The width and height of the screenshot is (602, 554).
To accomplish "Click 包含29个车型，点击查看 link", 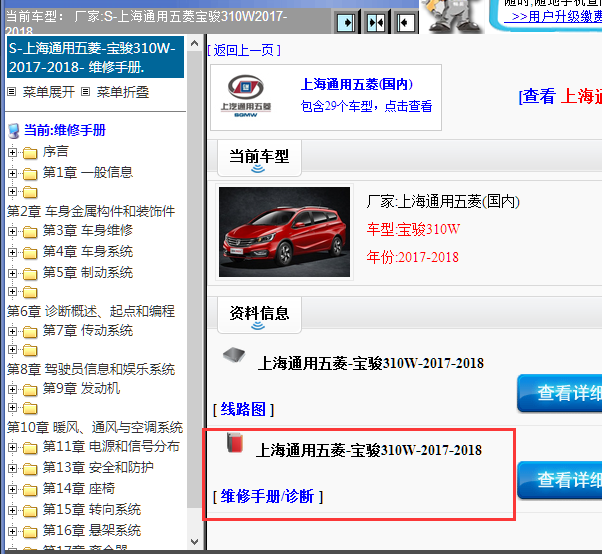I will click(366, 106).
